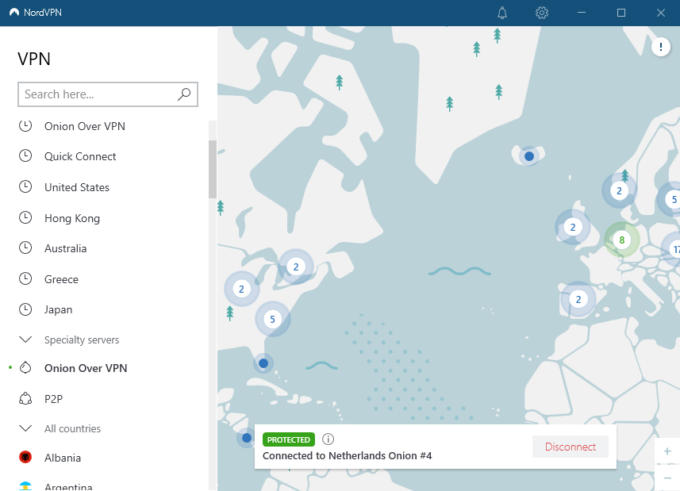Click the search magnifier icon
680x491 pixels.
pyautogui.click(x=184, y=94)
